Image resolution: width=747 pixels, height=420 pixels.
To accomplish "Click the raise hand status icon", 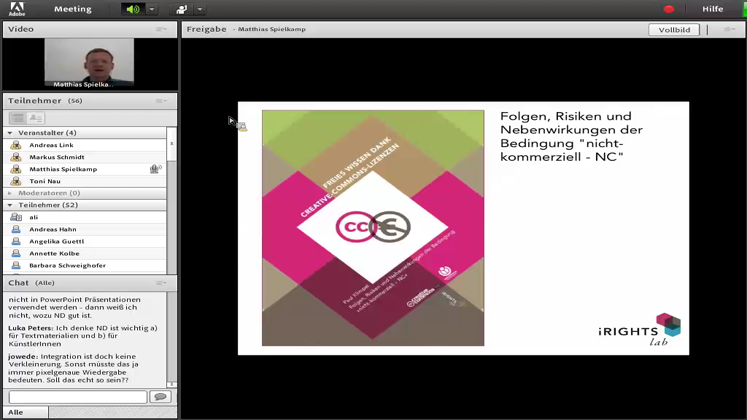I will (x=181, y=9).
